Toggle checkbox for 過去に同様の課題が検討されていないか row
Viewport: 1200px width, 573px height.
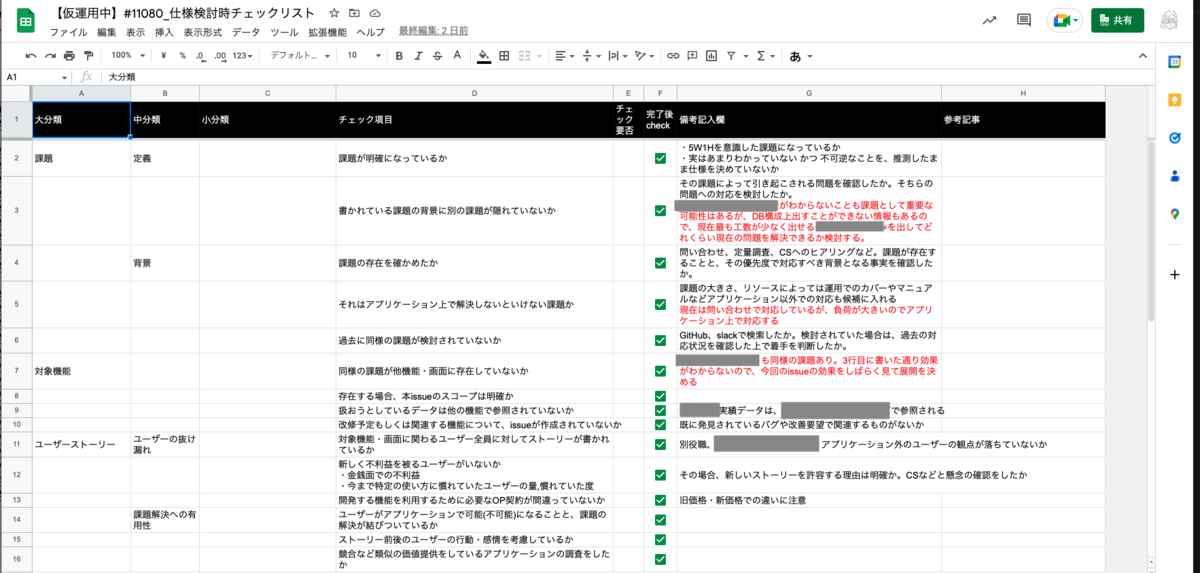pos(660,340)
